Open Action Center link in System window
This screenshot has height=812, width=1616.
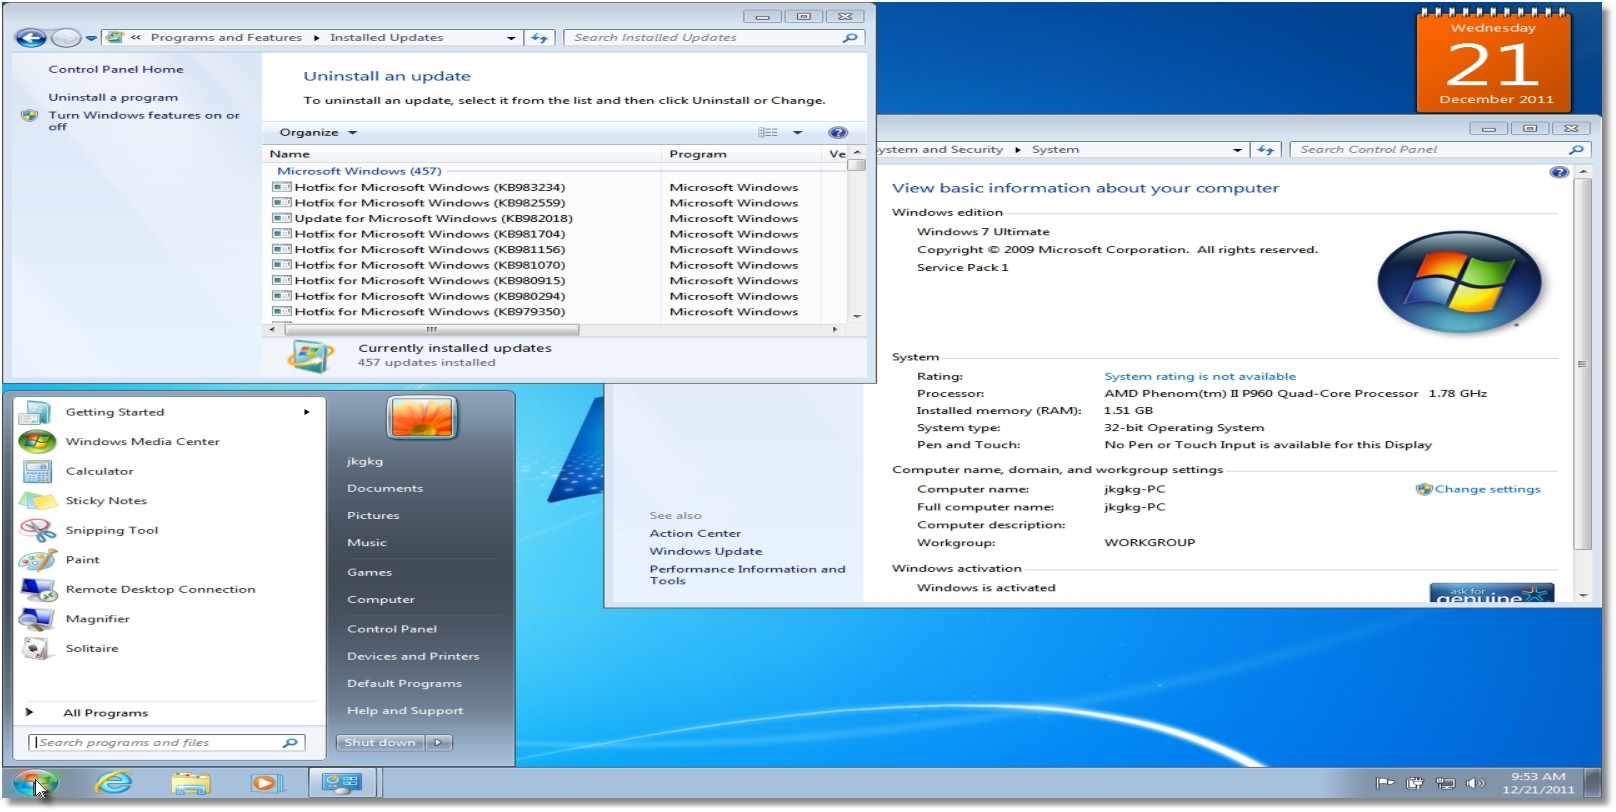pos(695,534)
